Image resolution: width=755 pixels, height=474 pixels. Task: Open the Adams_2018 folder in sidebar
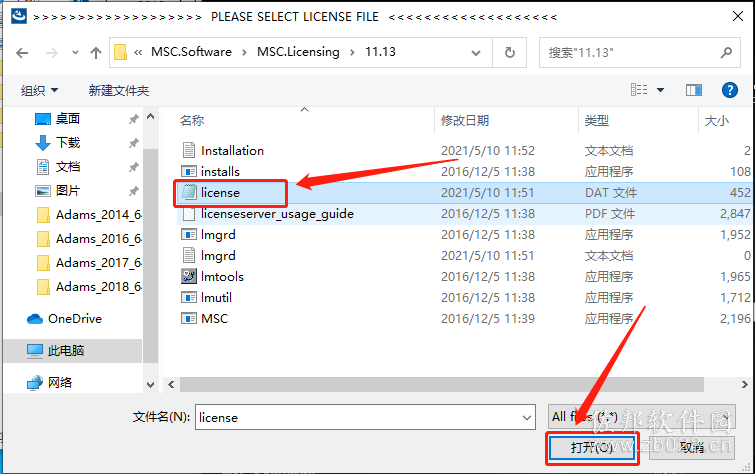click(89, 287)
